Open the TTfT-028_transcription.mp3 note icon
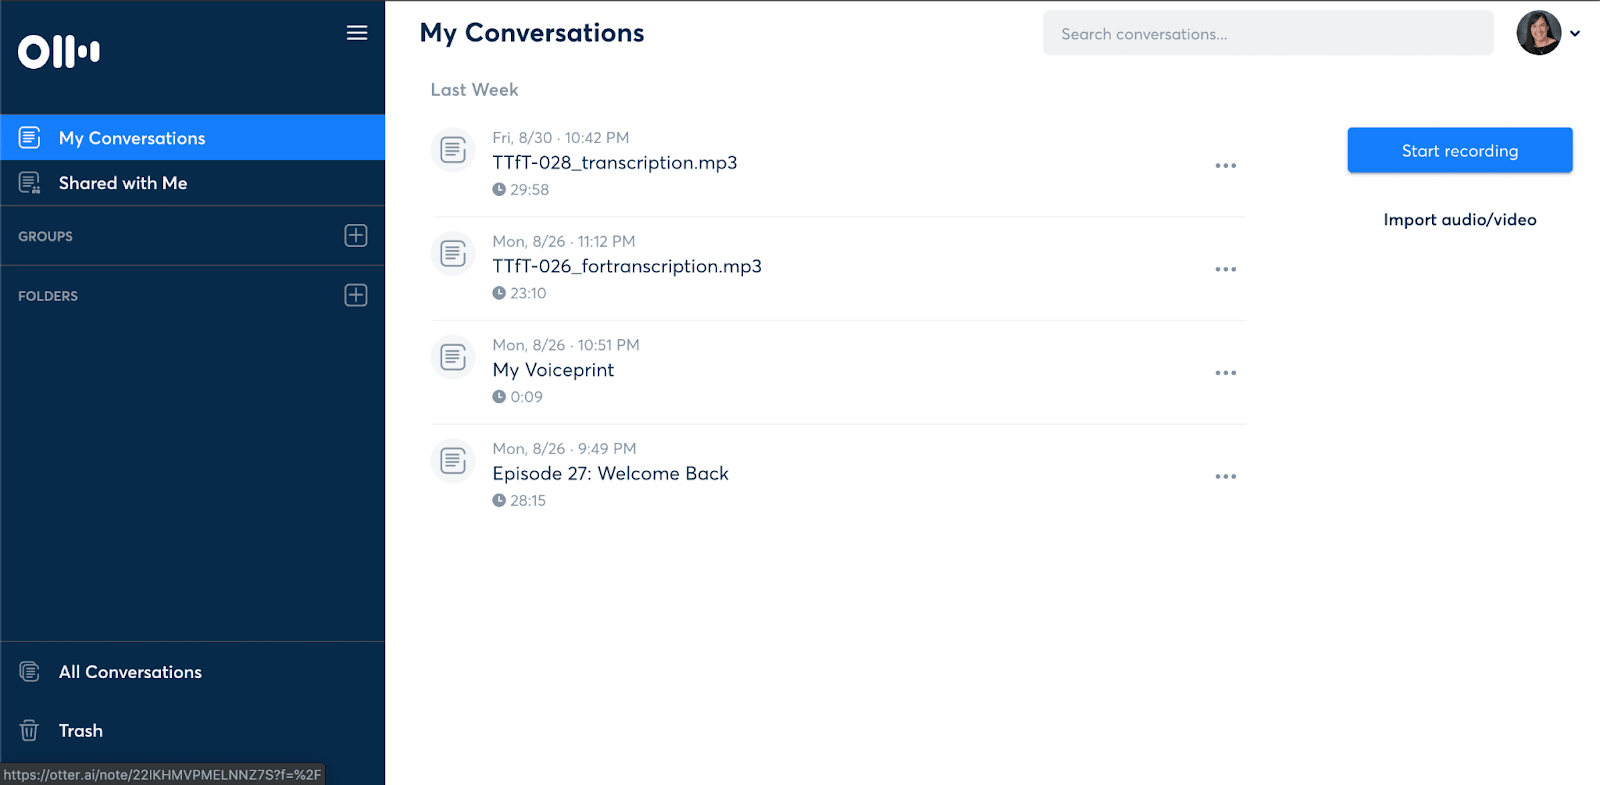Viewport: 1600px width, 785px height. 452,149
